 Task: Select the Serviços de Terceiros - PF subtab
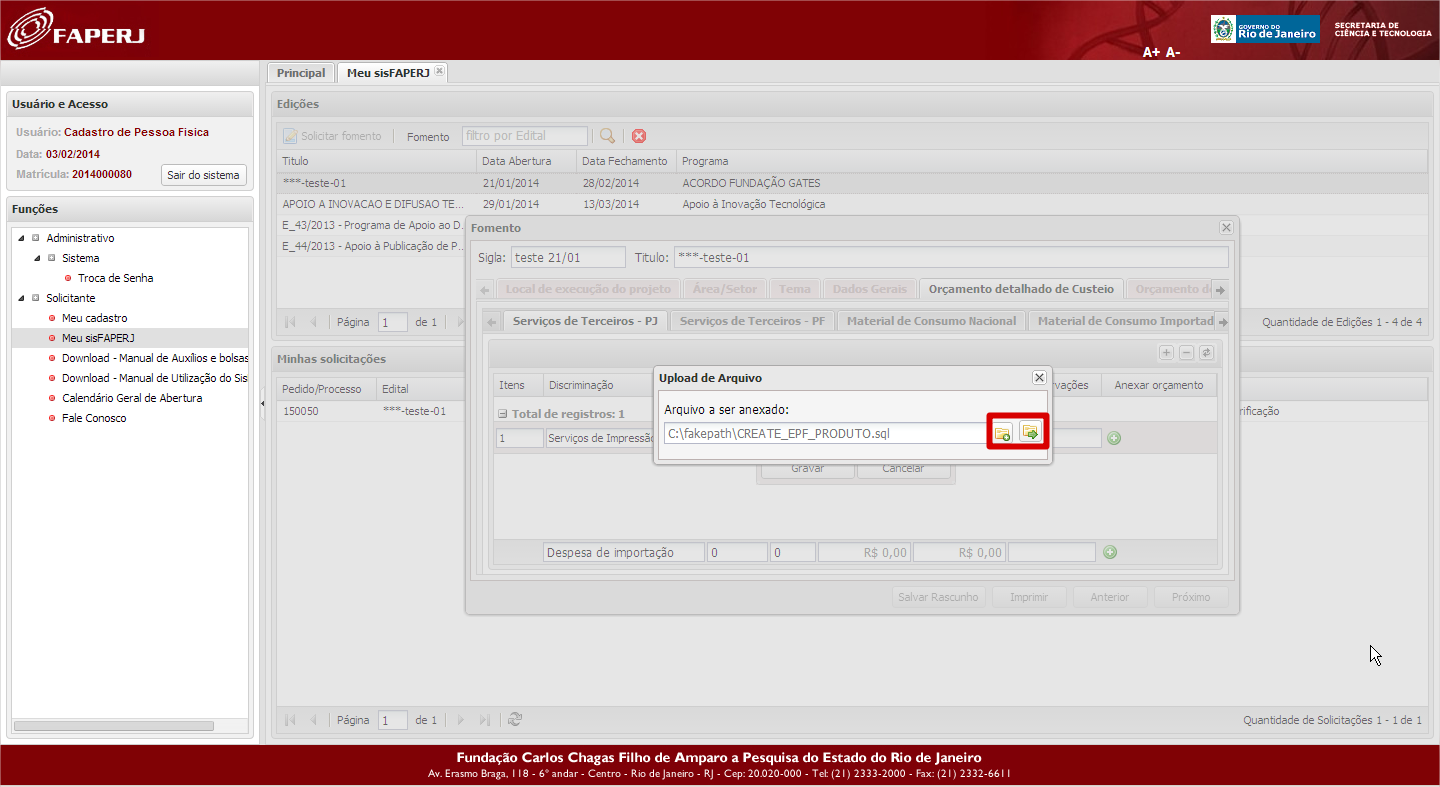click(x=752, y=321)
